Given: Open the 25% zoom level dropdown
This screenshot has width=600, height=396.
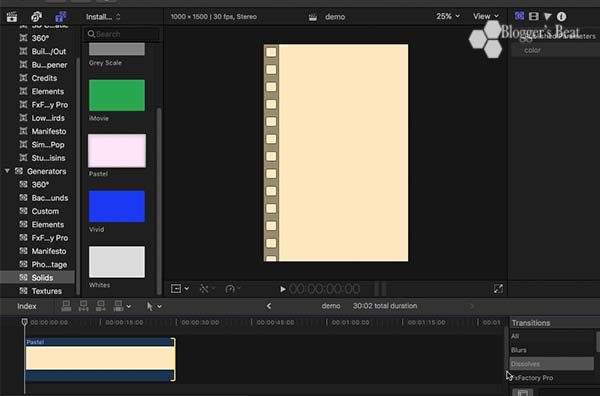Looking at the screenshot, I should tap(448, 16).
